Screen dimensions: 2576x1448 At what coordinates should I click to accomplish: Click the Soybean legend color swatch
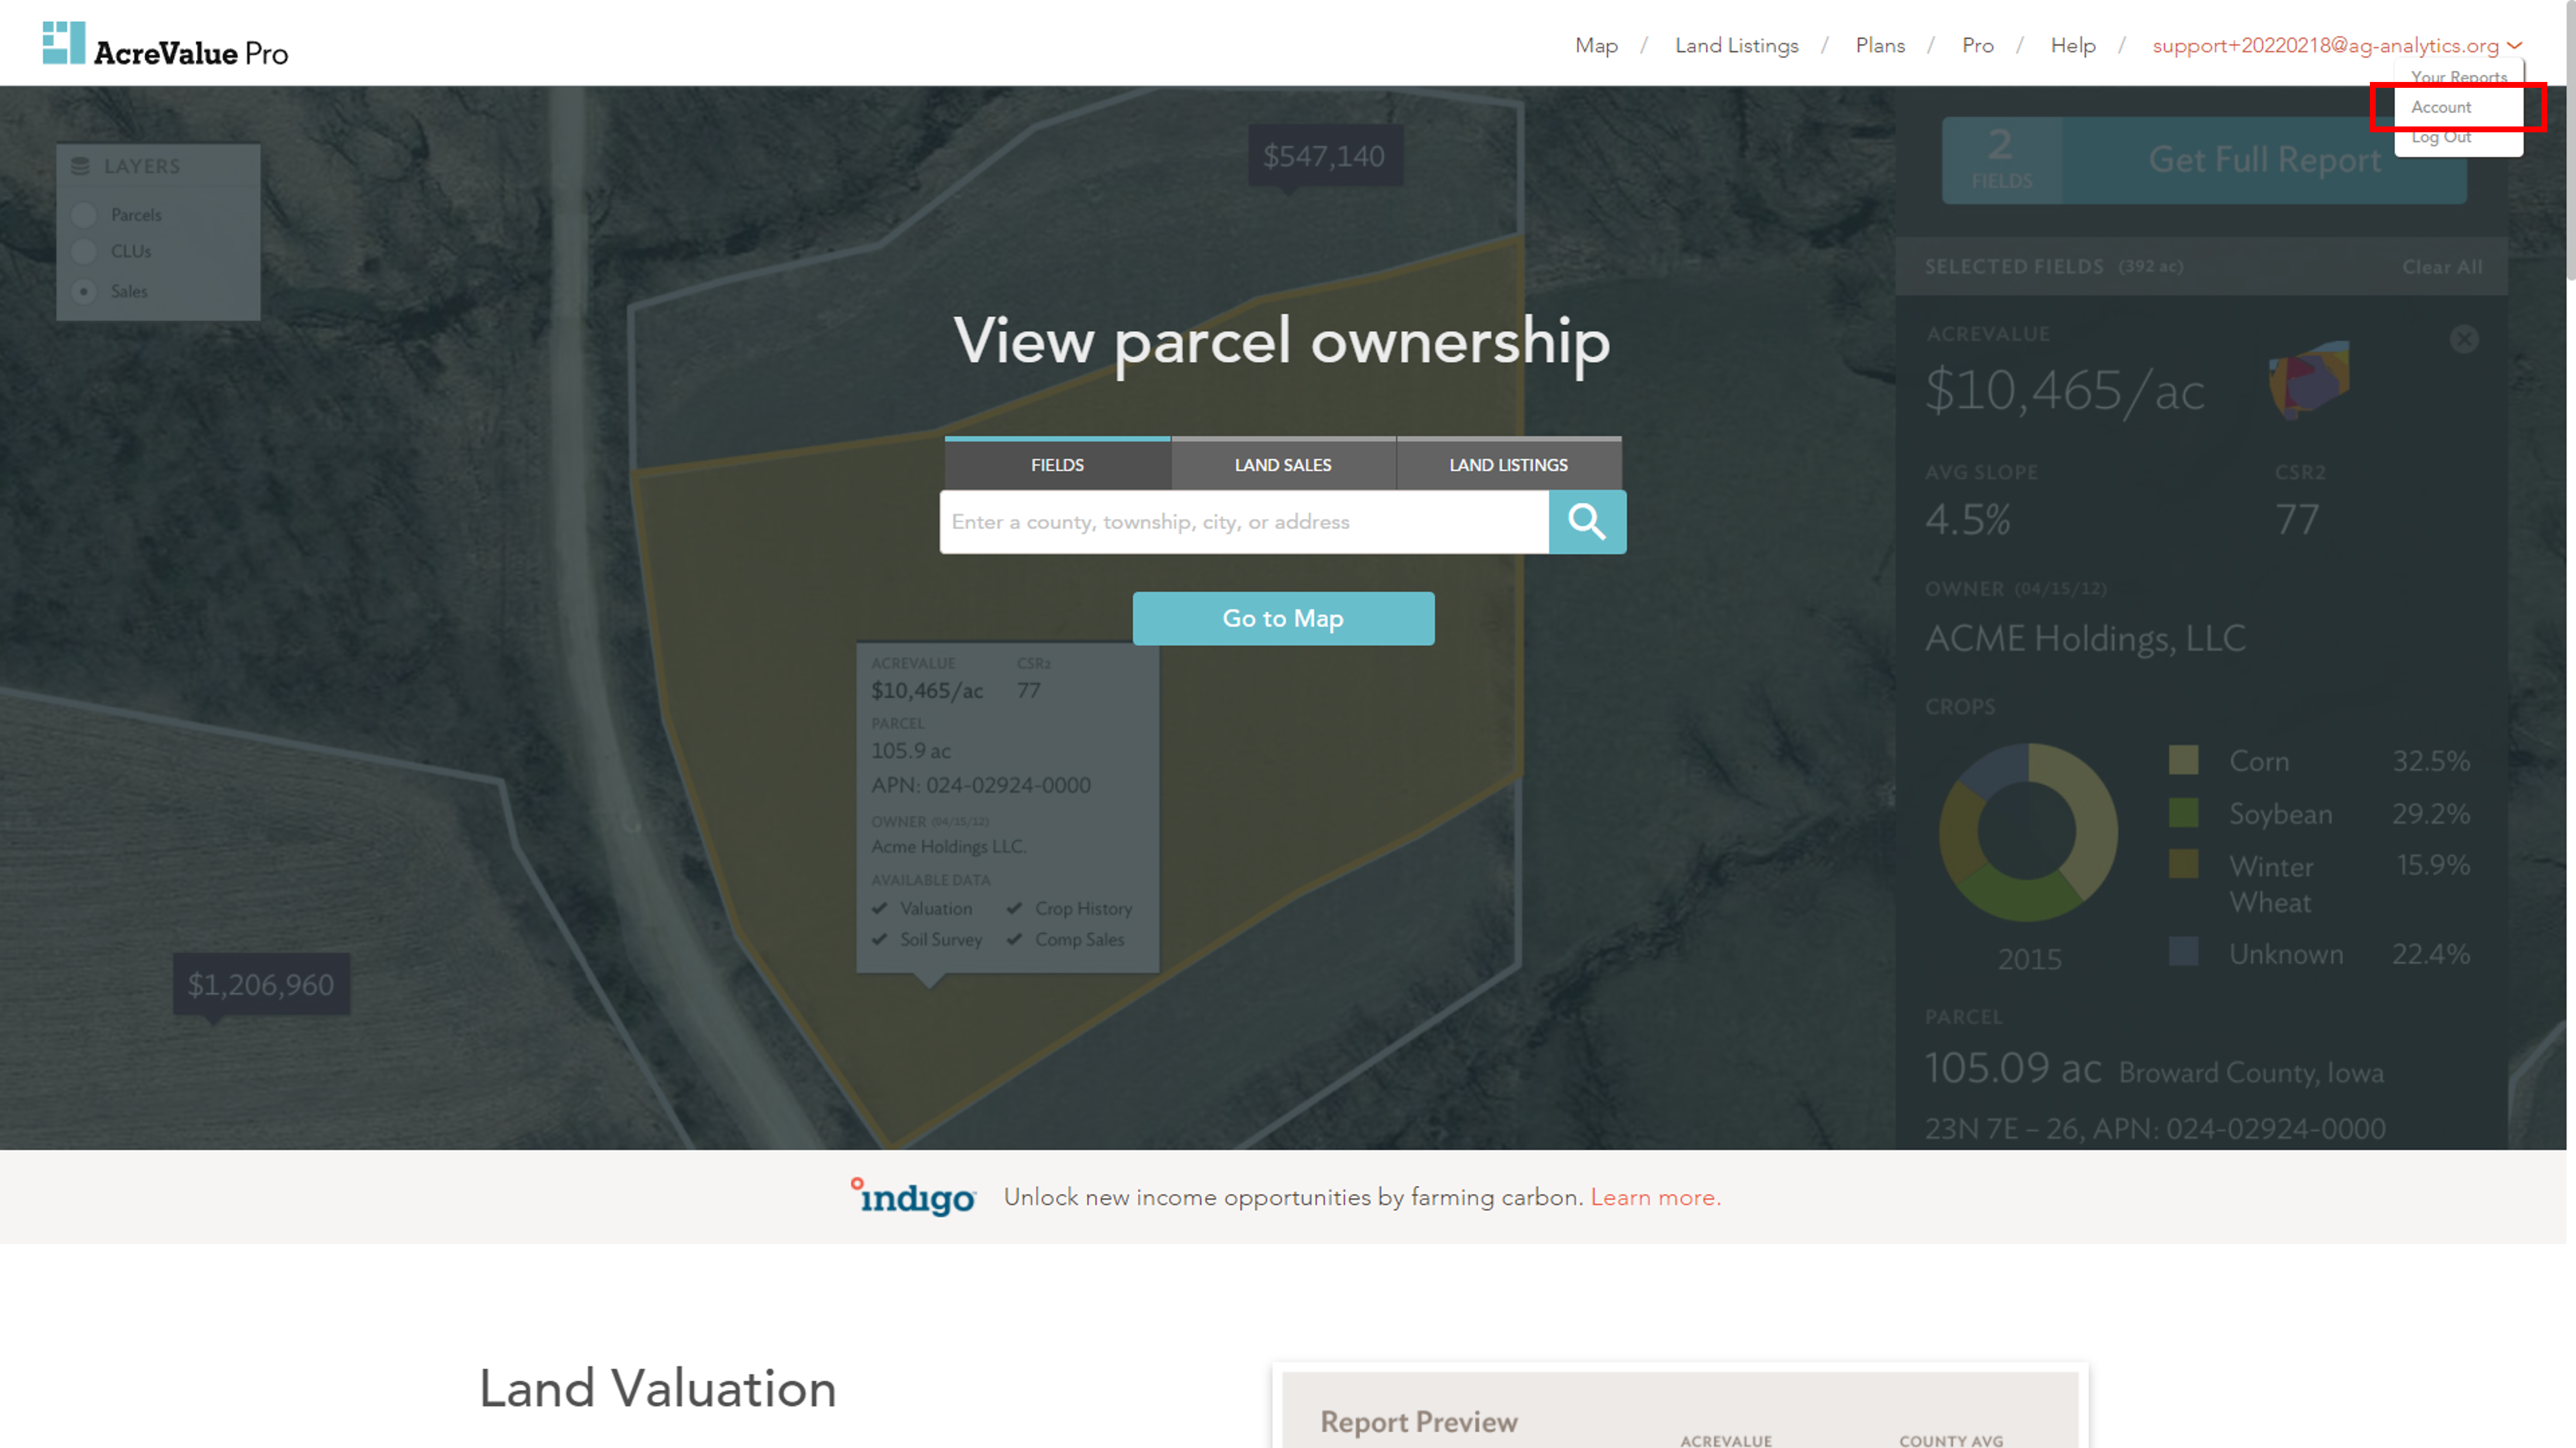[2183, 813]
